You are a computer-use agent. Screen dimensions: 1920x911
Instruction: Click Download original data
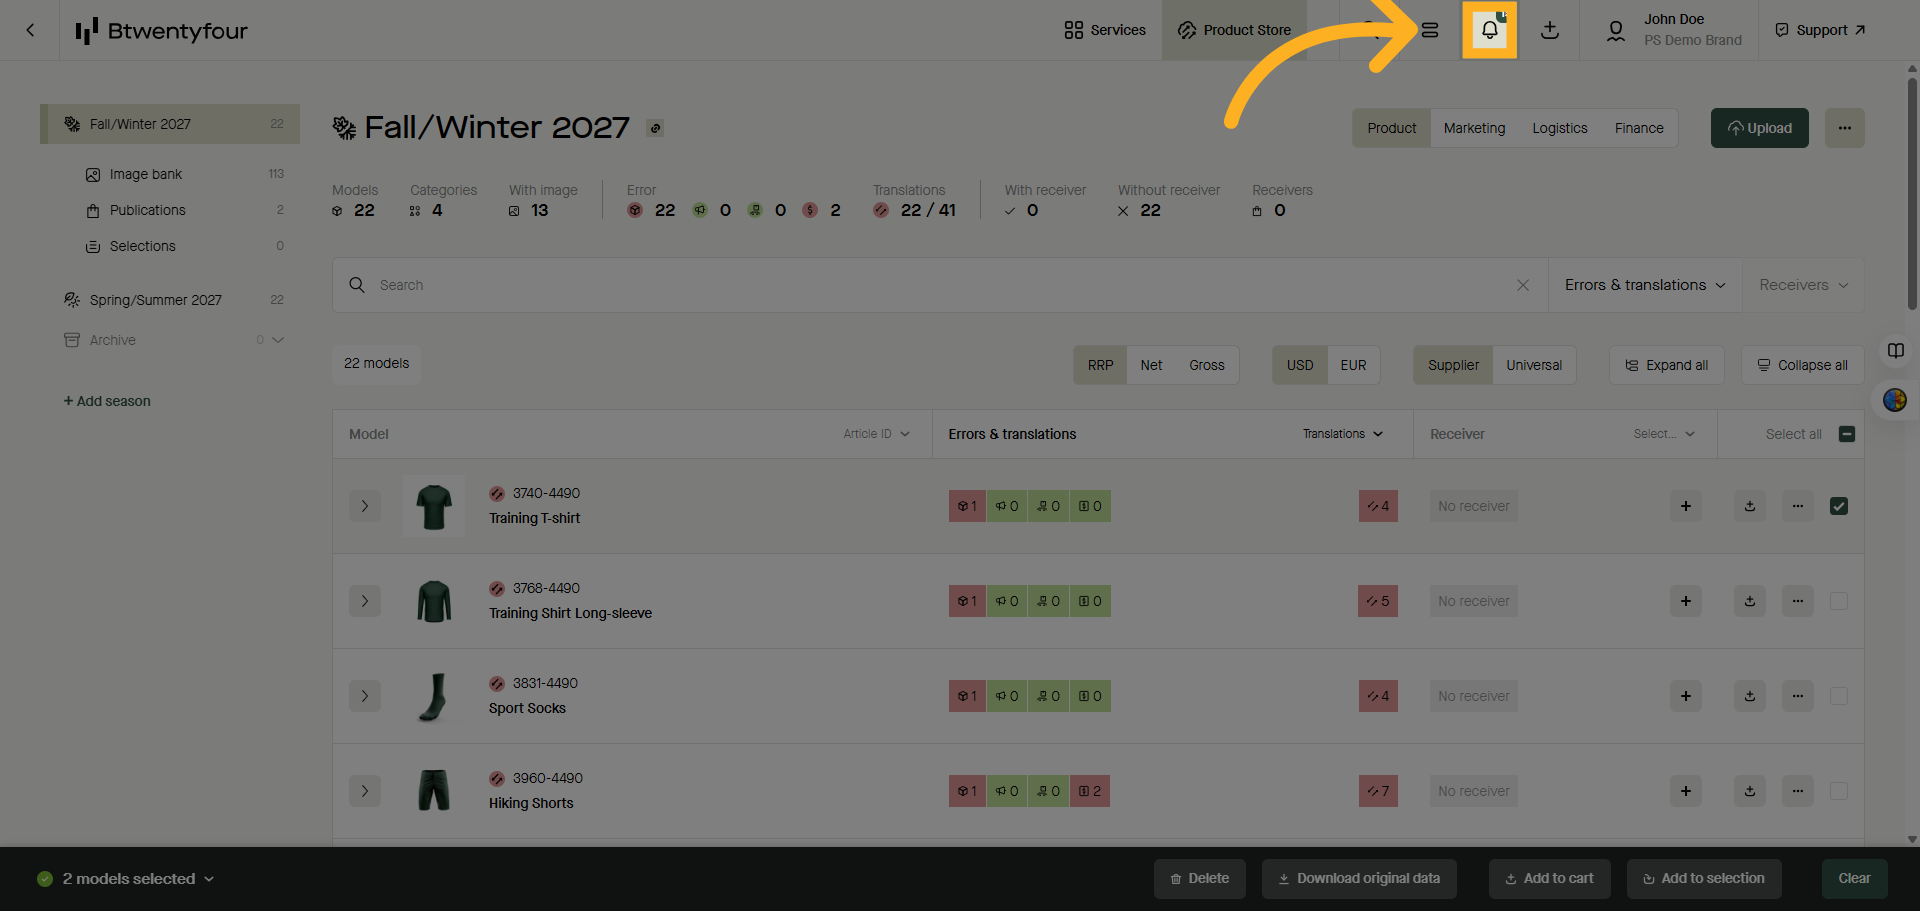pos(1359,879)
